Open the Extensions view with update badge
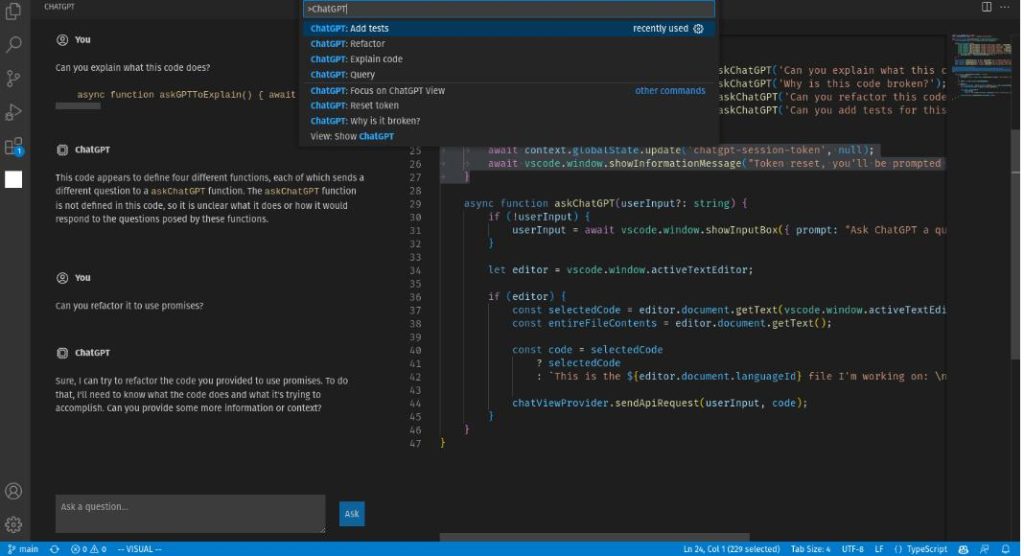Screen dimensions: 1024x556 [14, 146]
